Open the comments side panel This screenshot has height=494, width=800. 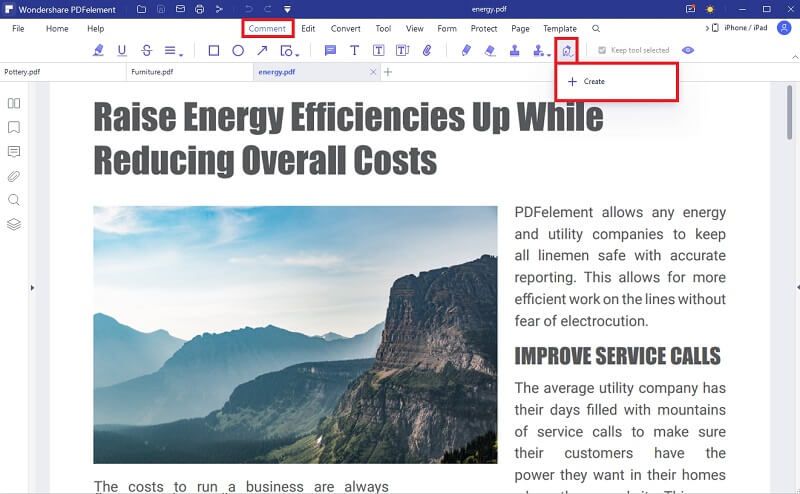point(14,152)
